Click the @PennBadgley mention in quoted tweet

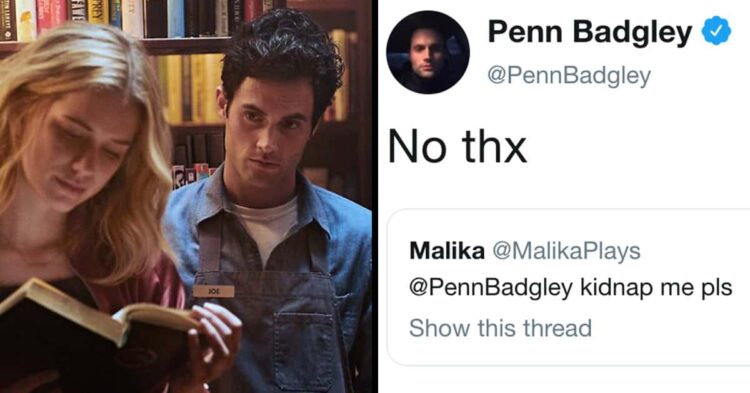tap(491, 288)
